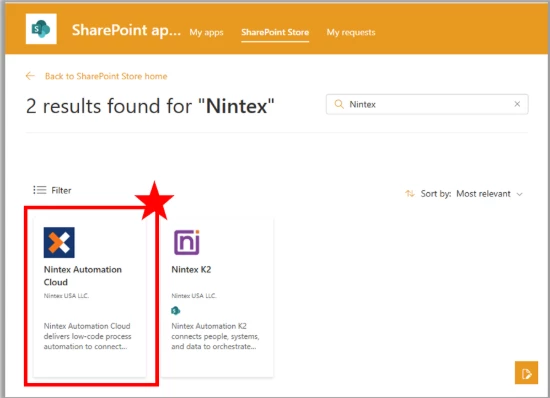This screenshot has width=550, height=398.
Task: Clear the search box with X
Action: [x=517, y=104]
